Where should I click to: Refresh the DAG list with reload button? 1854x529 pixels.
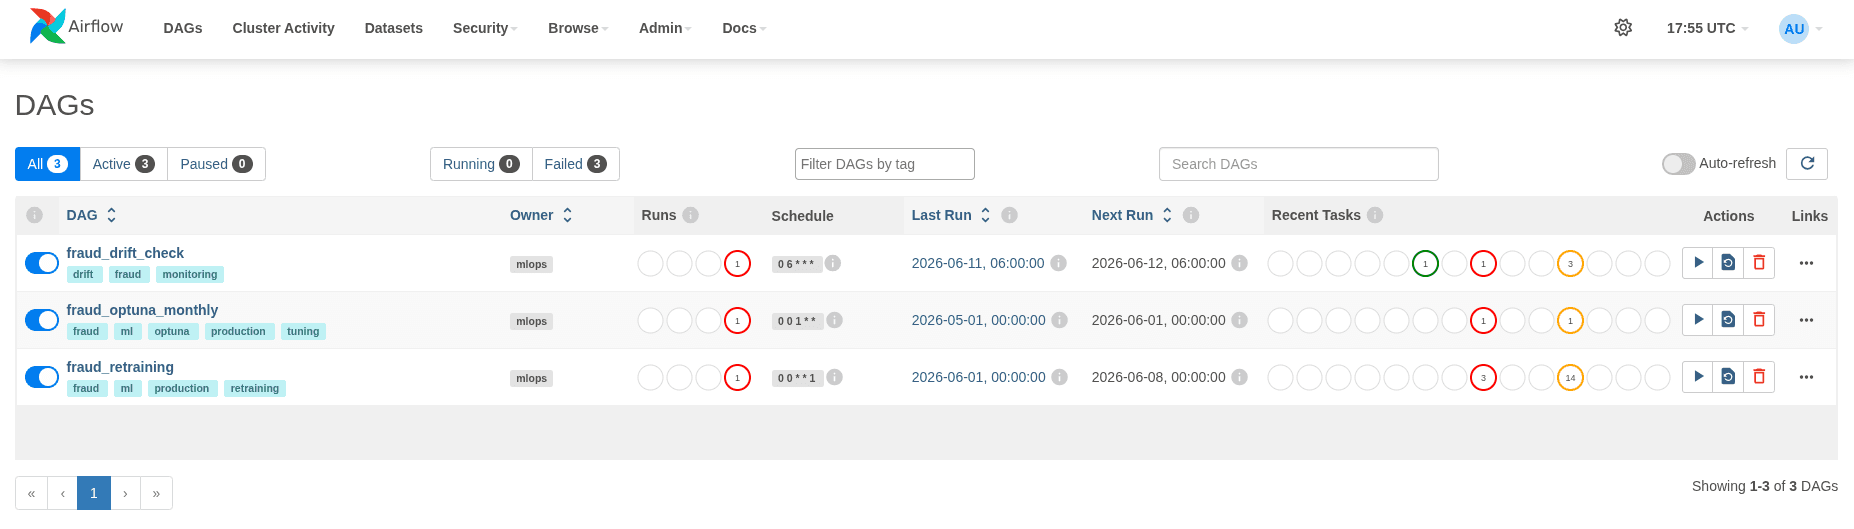[x=1807, y=164]
